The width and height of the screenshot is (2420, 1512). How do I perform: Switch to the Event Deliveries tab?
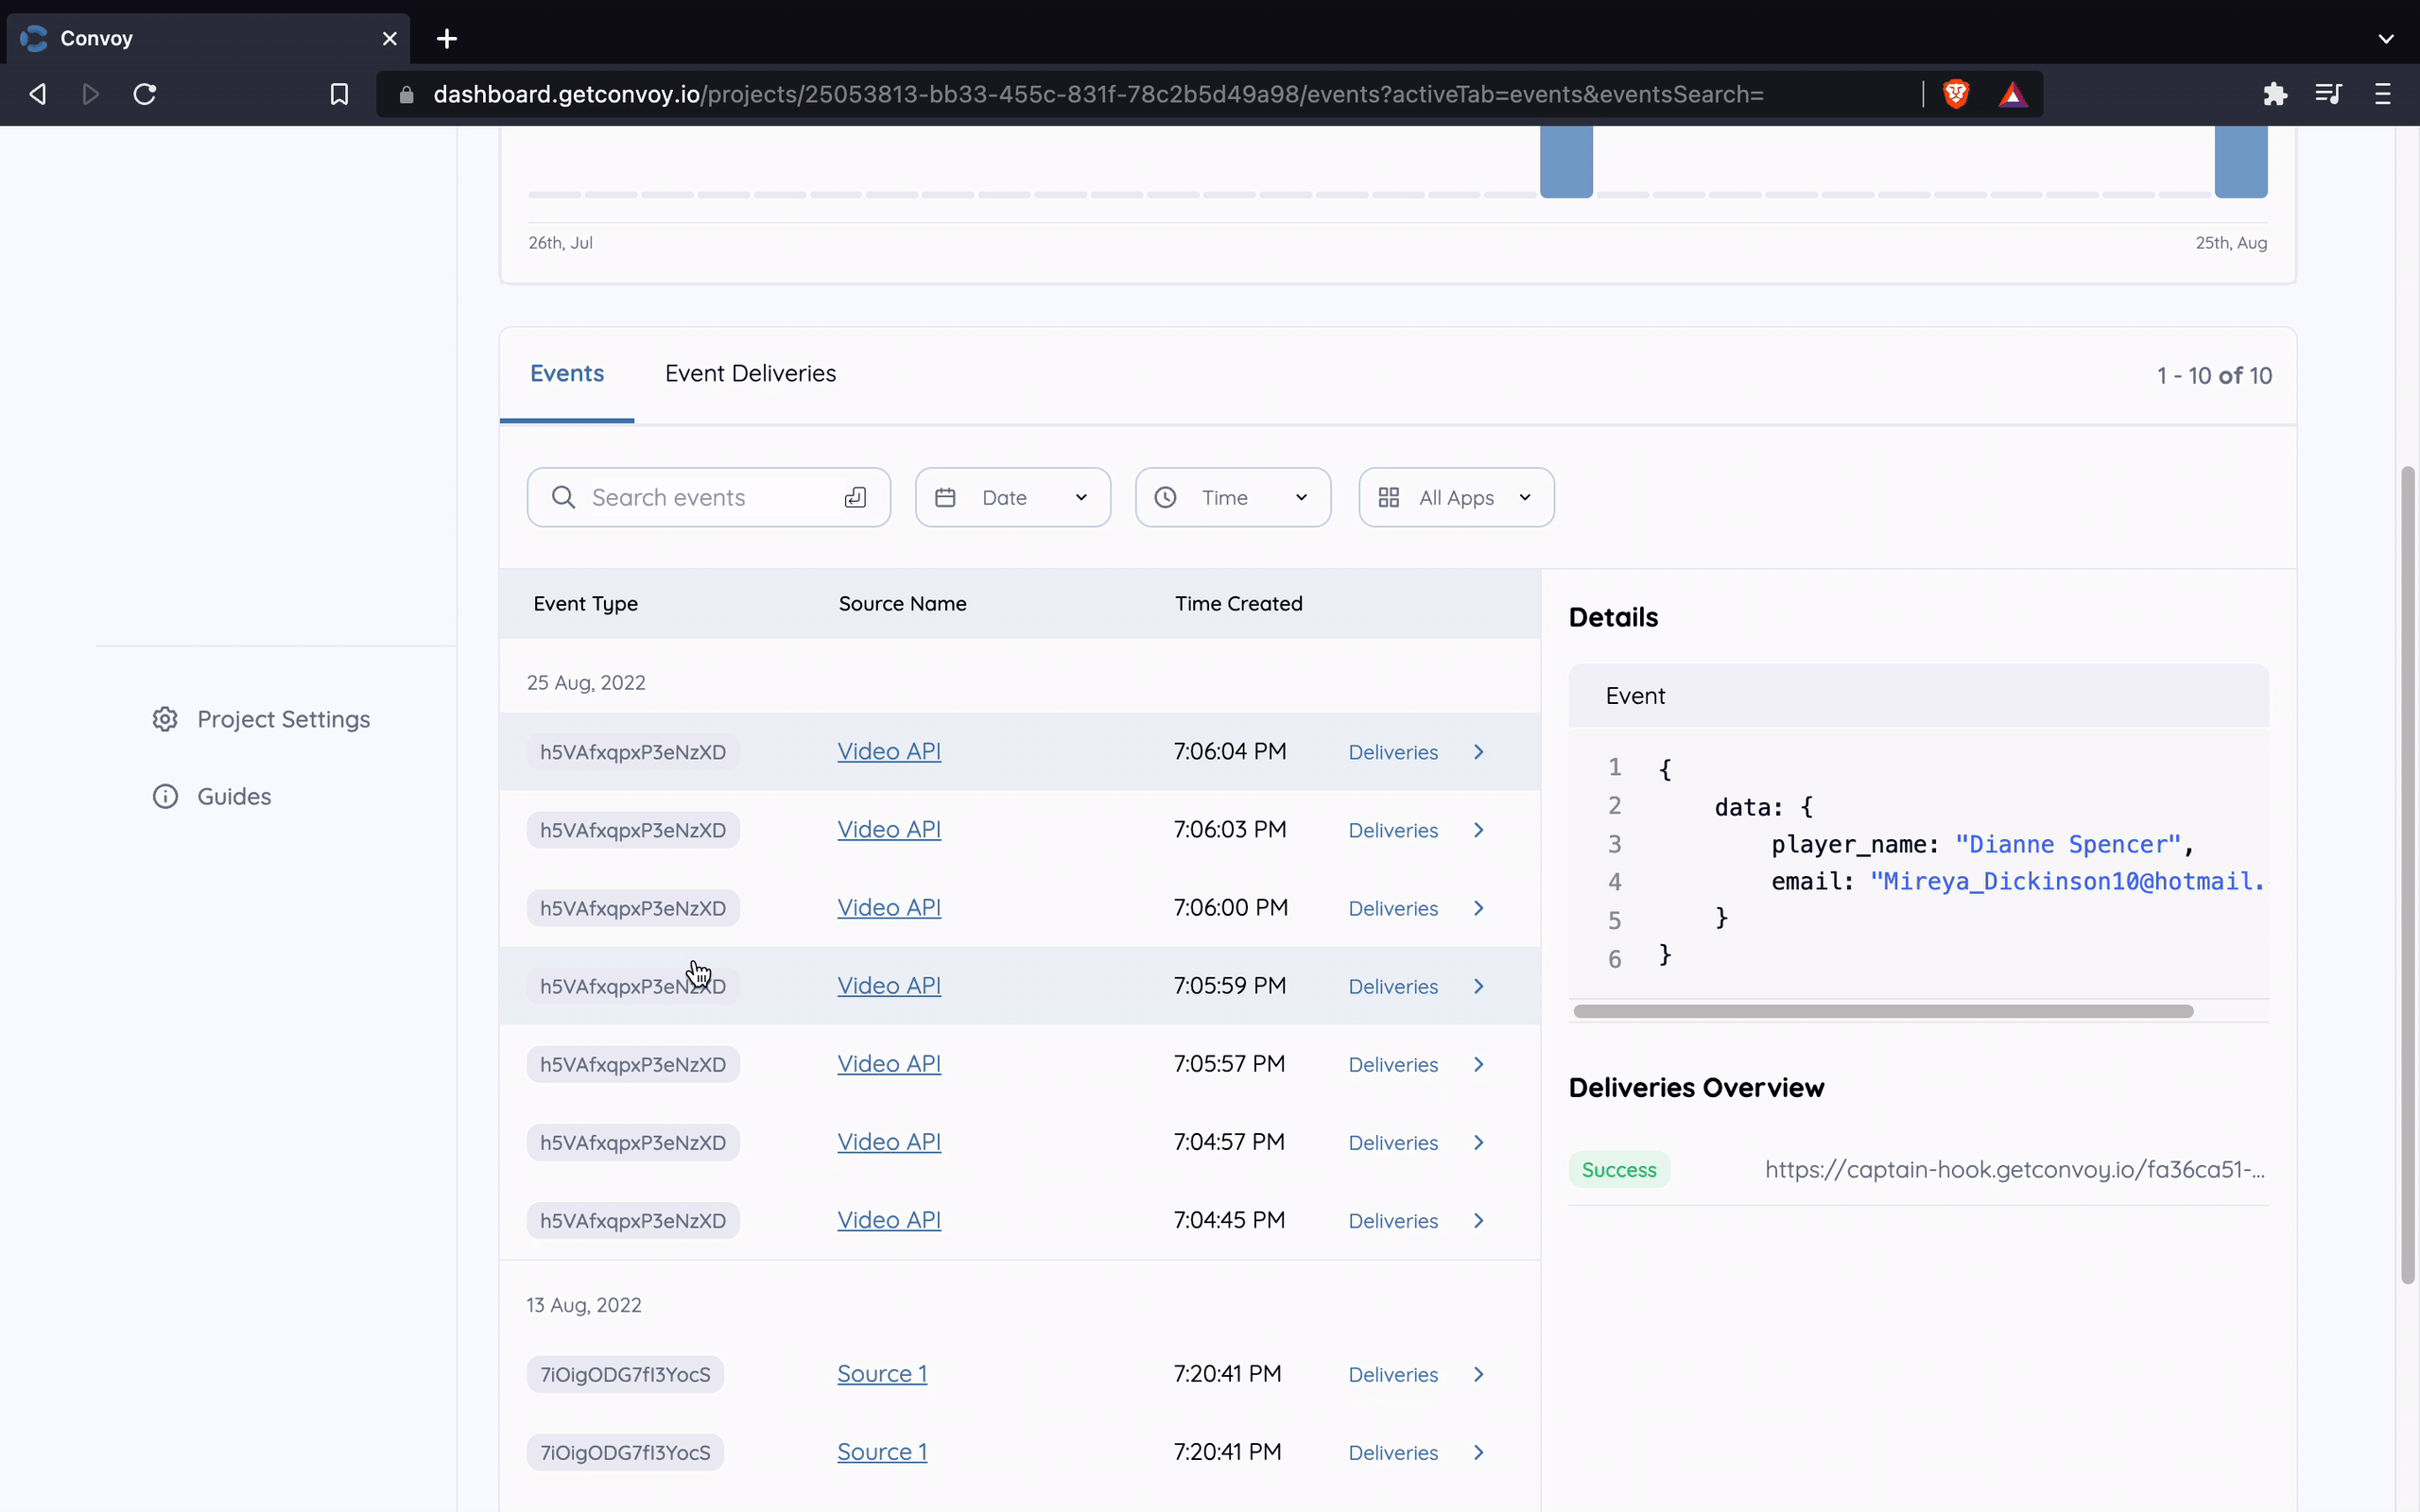pyautogui.click(x=750, y=374)
